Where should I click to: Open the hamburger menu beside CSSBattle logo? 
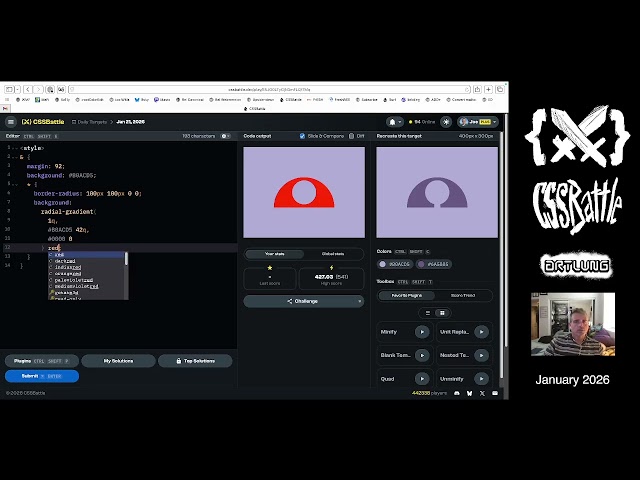coord(11,122)
